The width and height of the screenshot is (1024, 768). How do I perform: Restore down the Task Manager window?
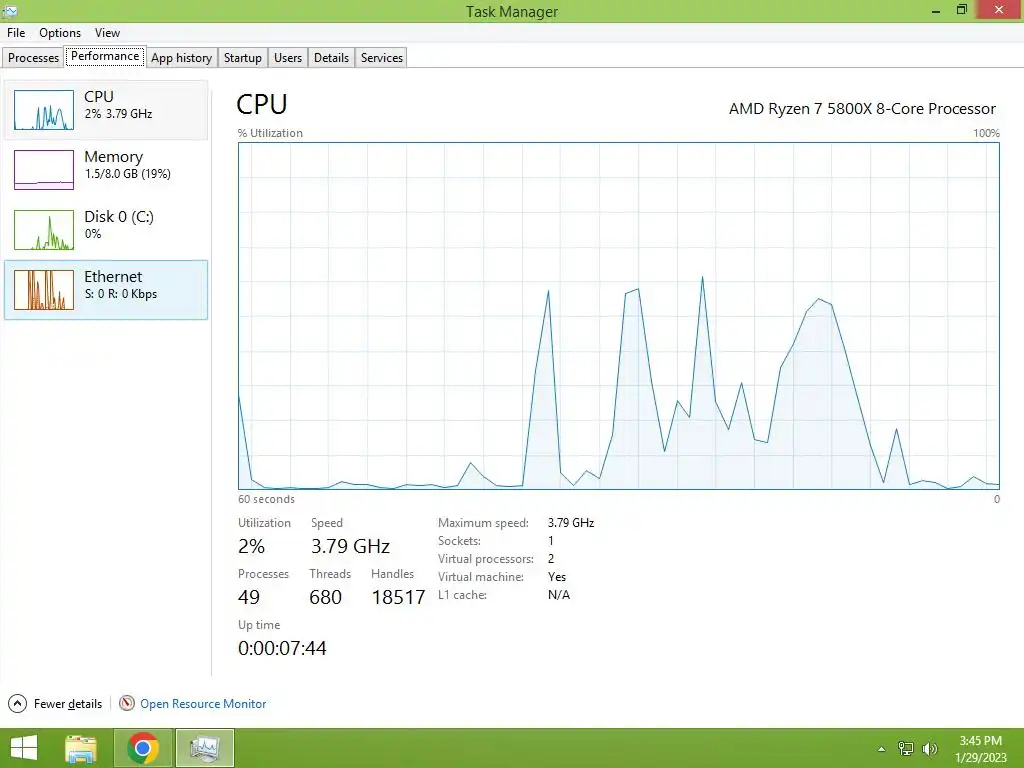962,10
